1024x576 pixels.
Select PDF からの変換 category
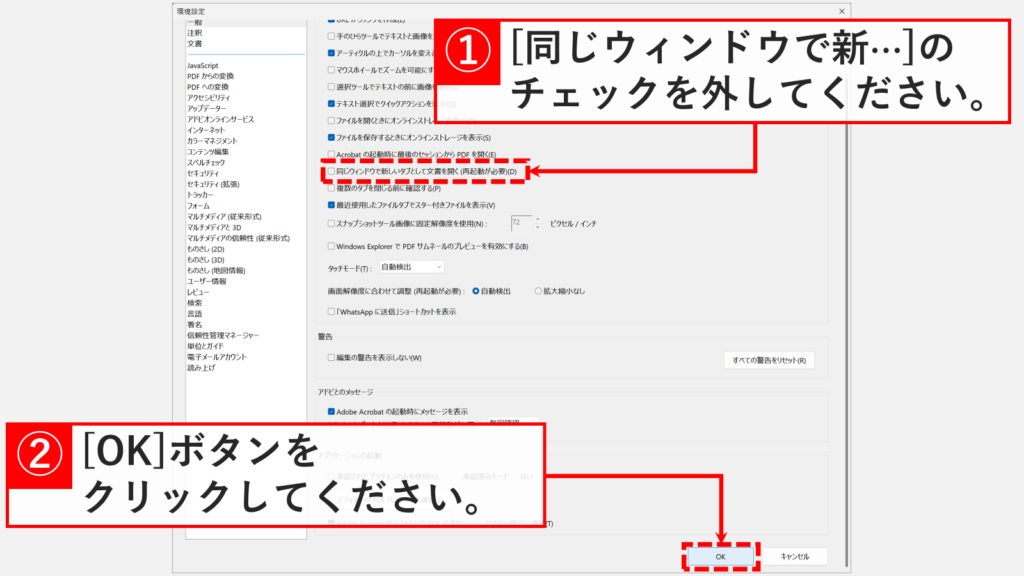pos(210,76)
